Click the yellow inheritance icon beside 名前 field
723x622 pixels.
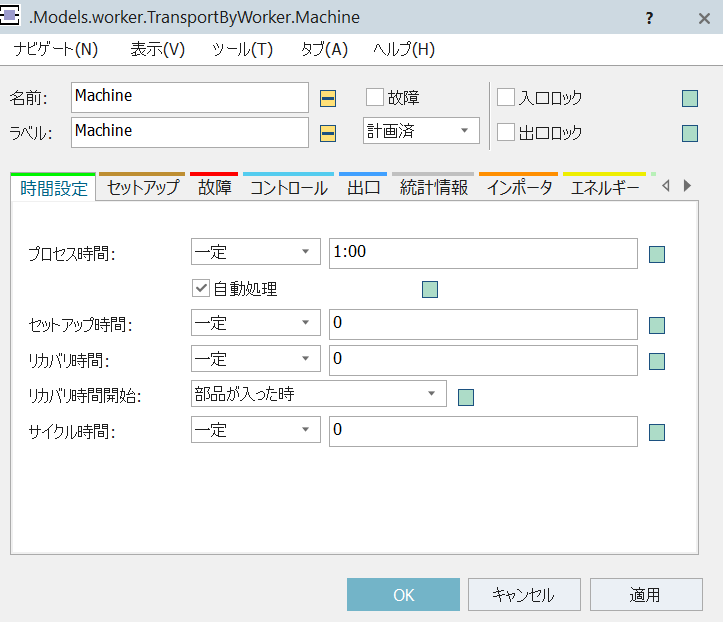[x=328, y=98]
